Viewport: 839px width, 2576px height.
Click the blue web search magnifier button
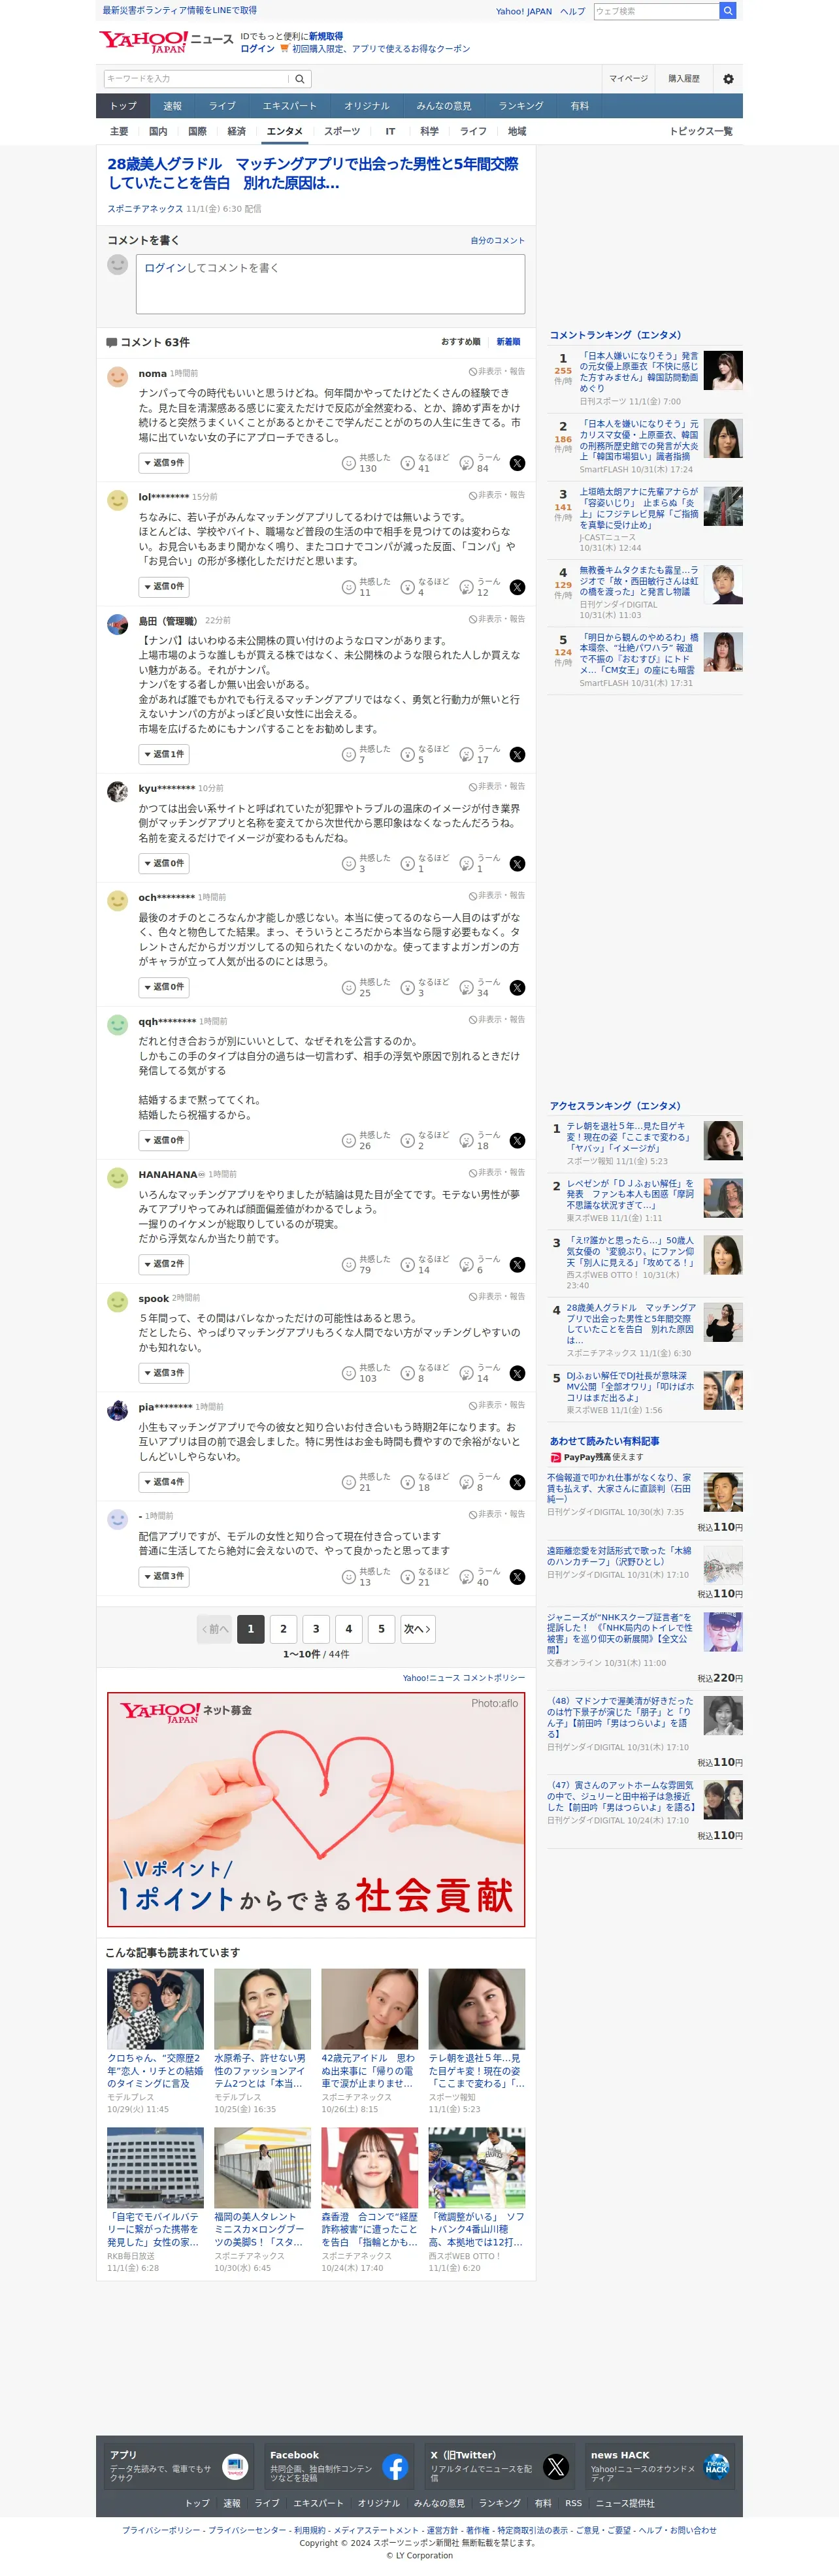[x=727, y=11]
